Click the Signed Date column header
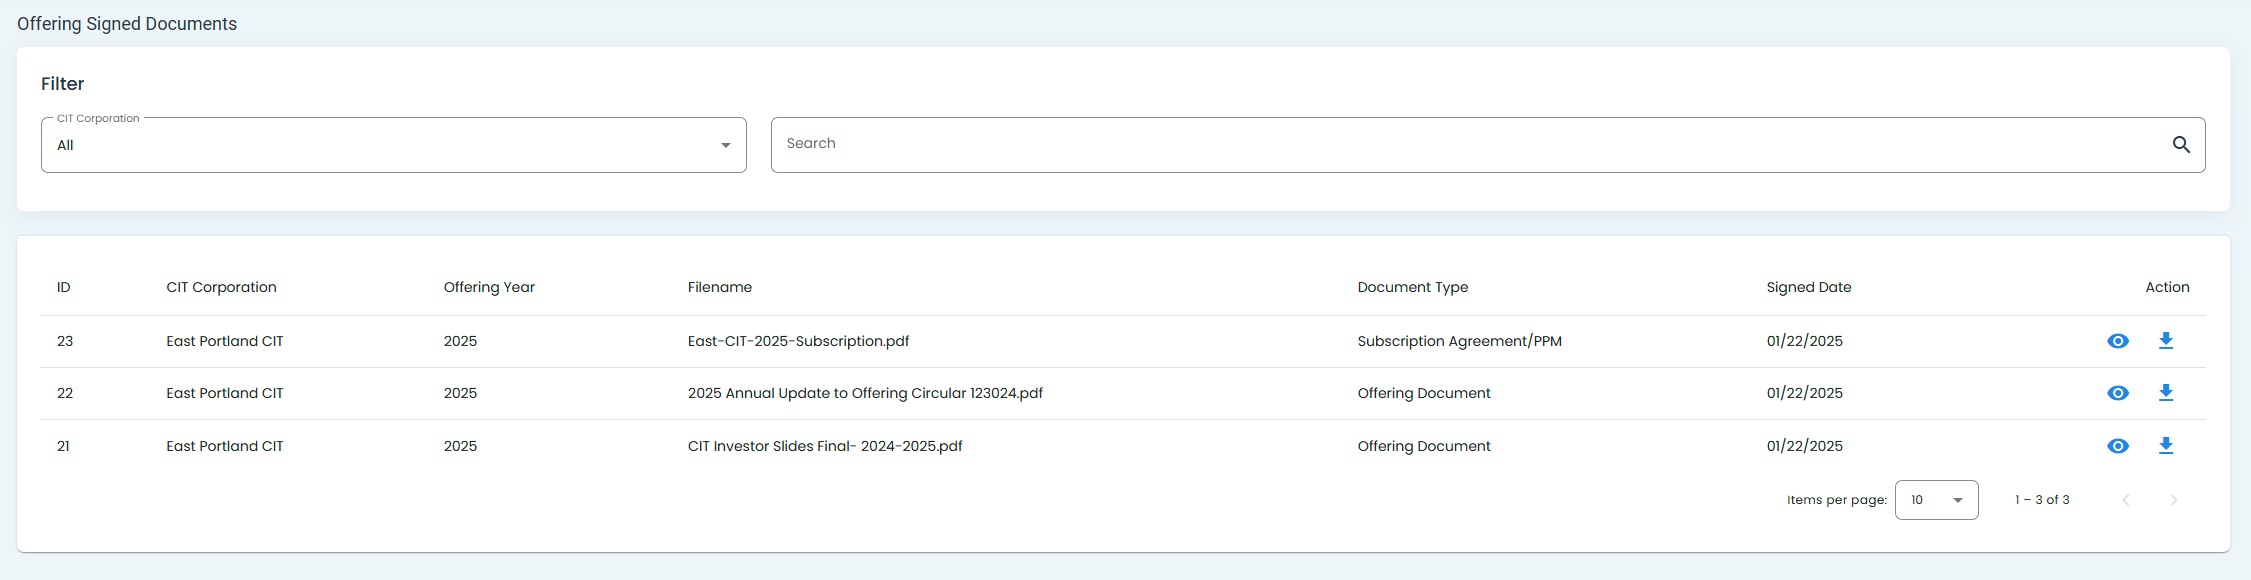The image size is (2251, 580). 1808,287
